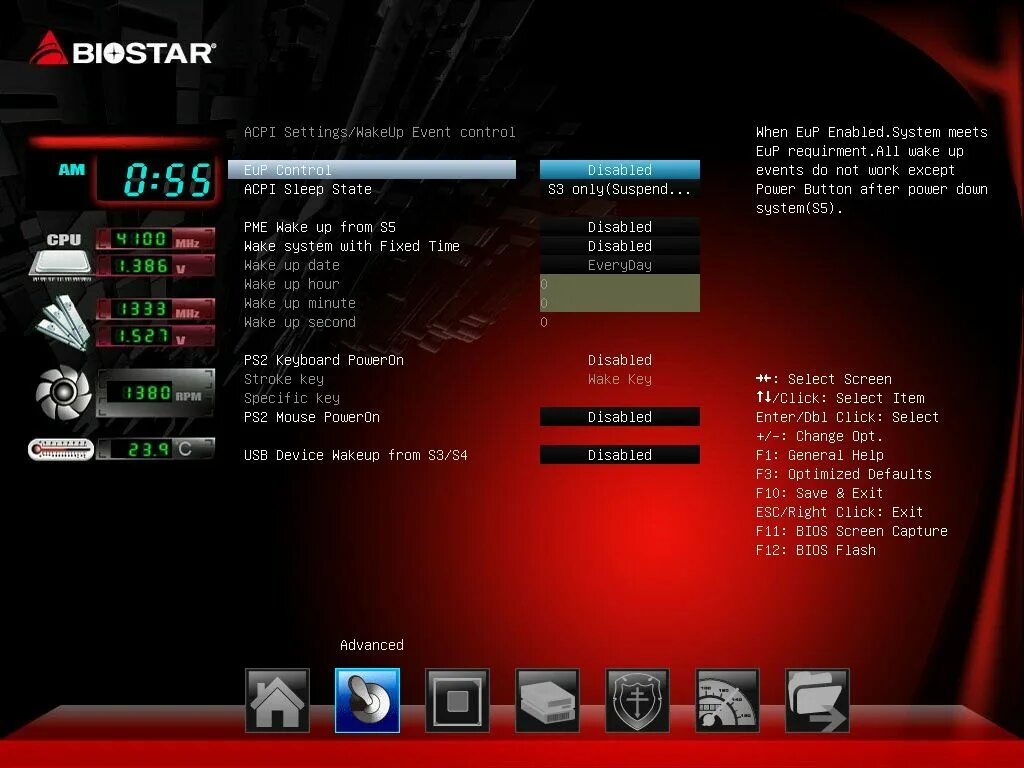Screen dimensions: 1024x768
Task: Click the fan icon
Action: (x=63, y=392)
